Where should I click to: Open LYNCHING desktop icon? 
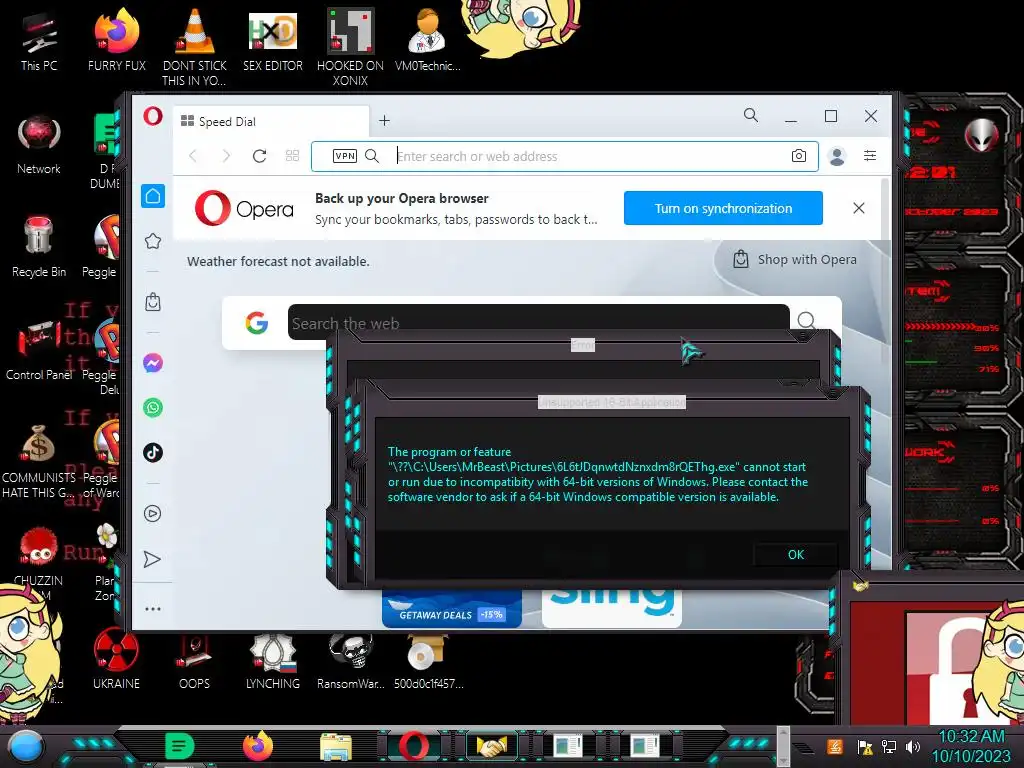tap(273, 660)
